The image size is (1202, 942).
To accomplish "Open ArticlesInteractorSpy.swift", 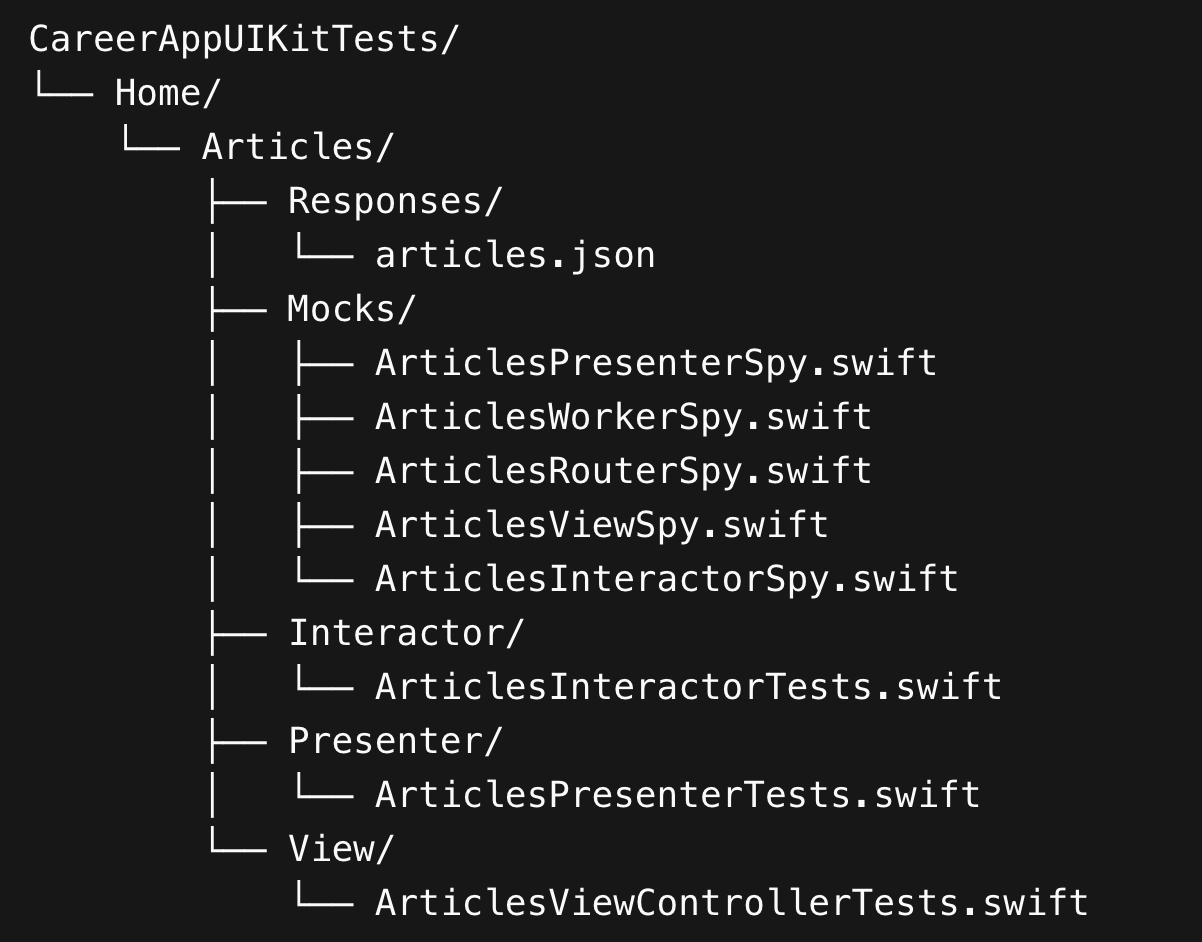I will point(667,579).
